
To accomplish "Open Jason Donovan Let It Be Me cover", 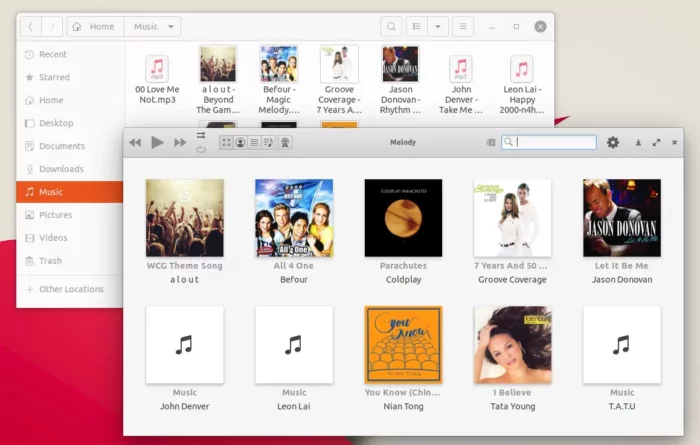I will (x=622, y=218).
